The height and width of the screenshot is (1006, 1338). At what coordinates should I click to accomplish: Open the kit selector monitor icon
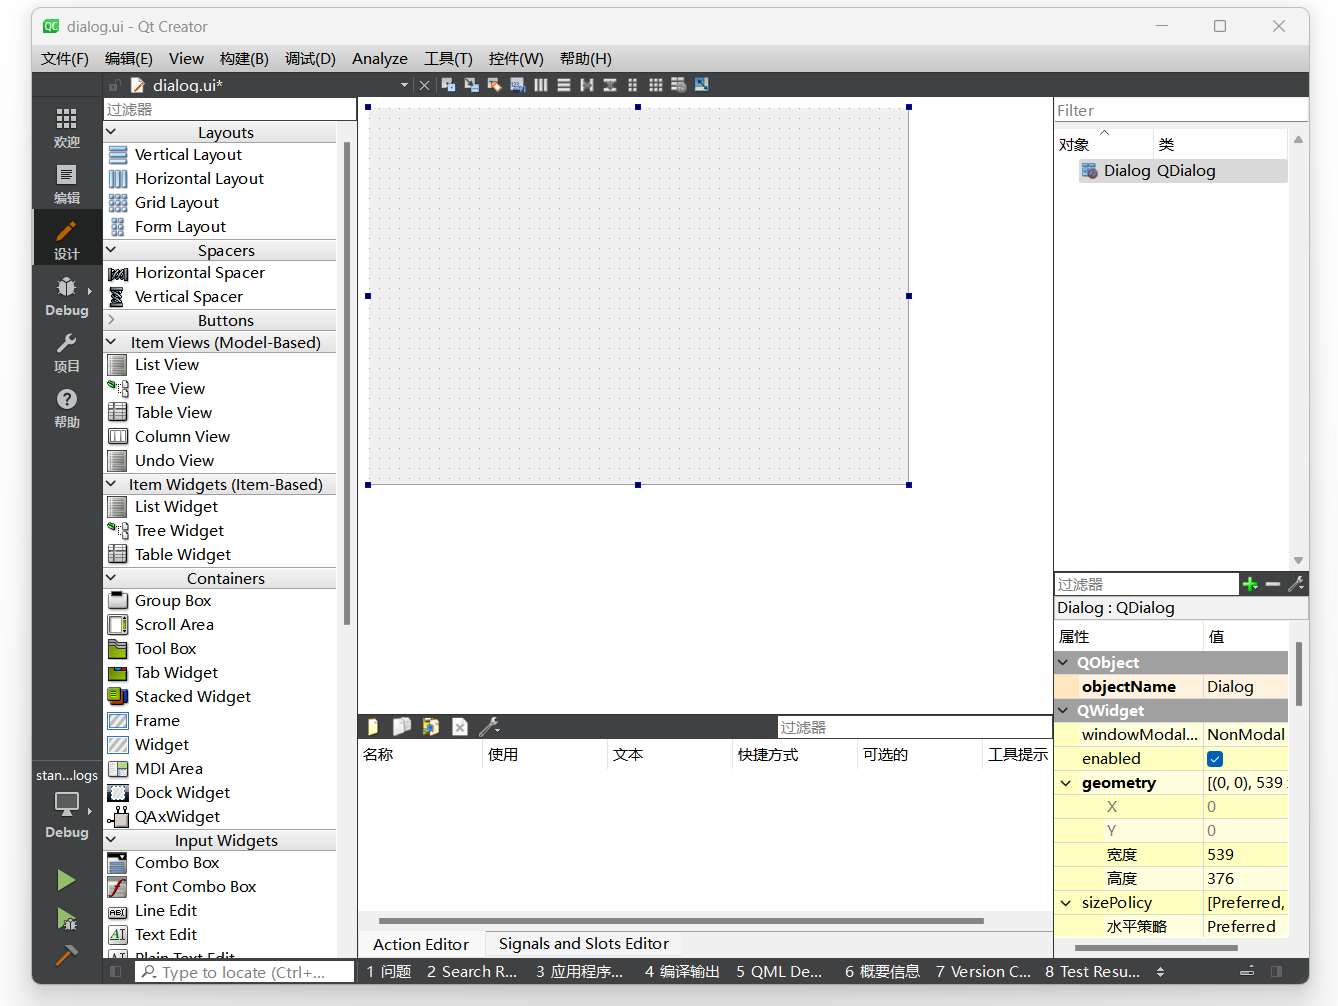click(66, 803)
